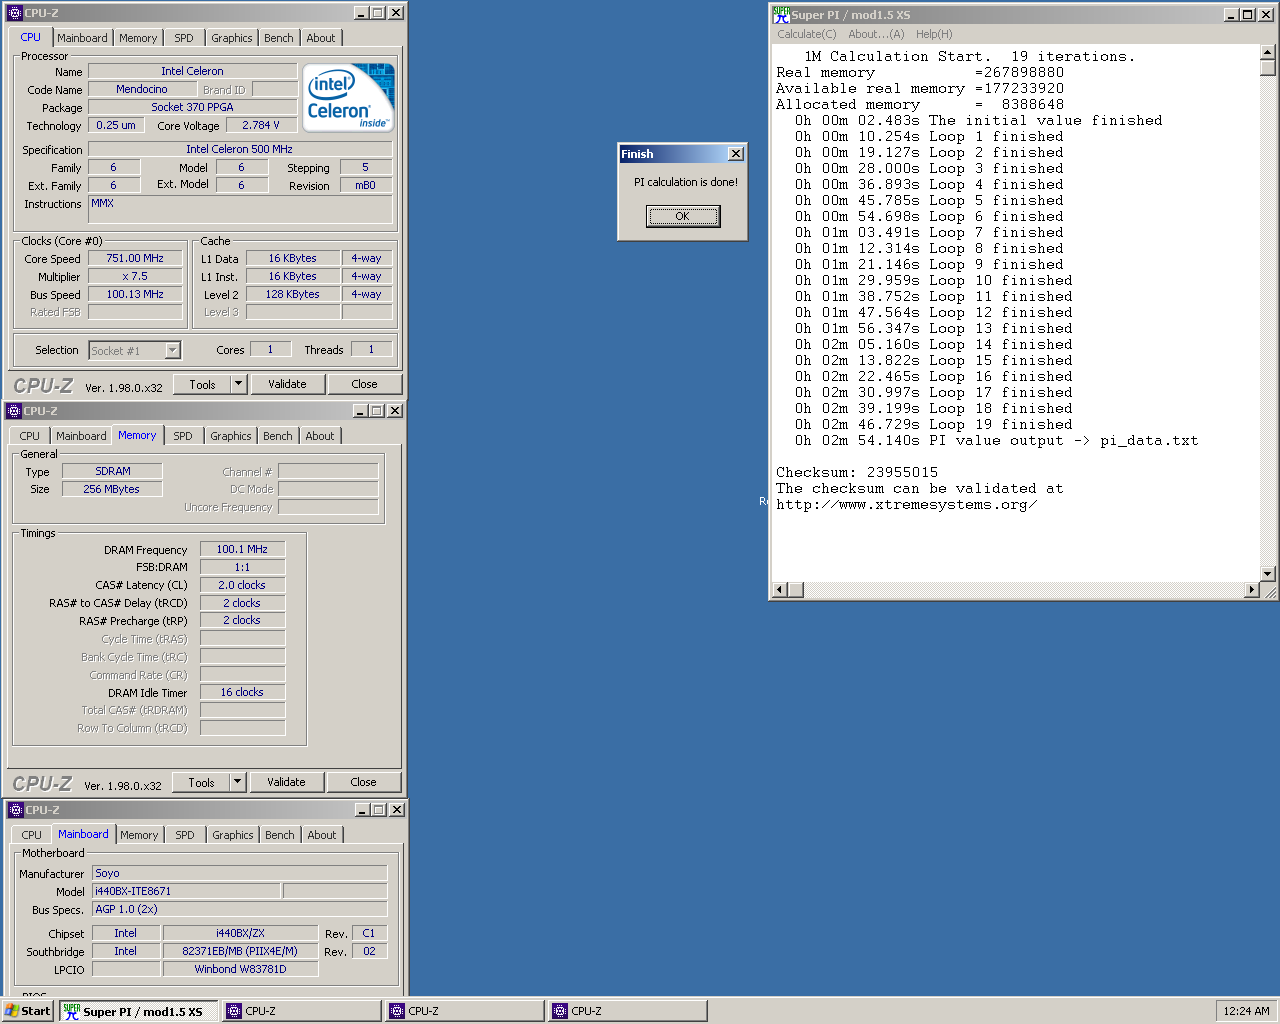1280x1024 pixels.
Task: Open Tools dropdown arrow in the Memory CPU-Z window
Action: point(237,782)
